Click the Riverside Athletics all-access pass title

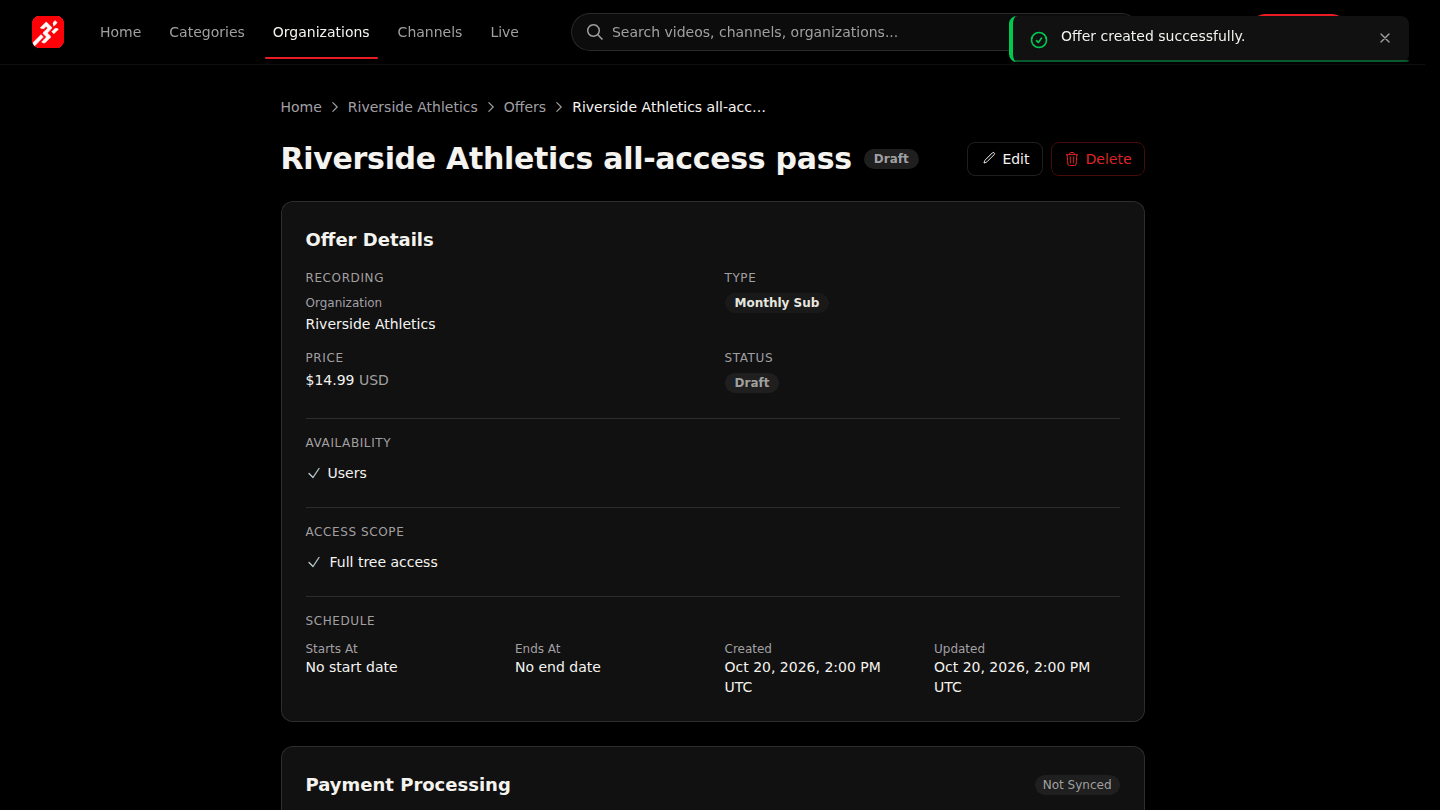[566, 159]
